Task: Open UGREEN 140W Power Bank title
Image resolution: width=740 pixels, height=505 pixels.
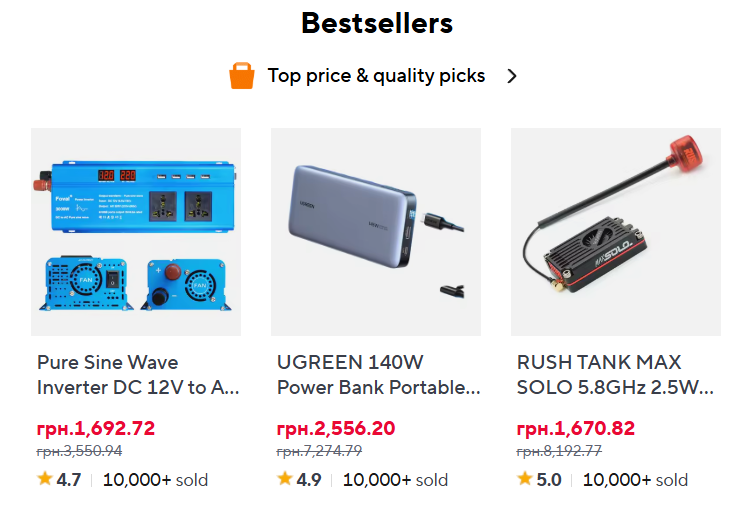Action: tap(378, 375)
